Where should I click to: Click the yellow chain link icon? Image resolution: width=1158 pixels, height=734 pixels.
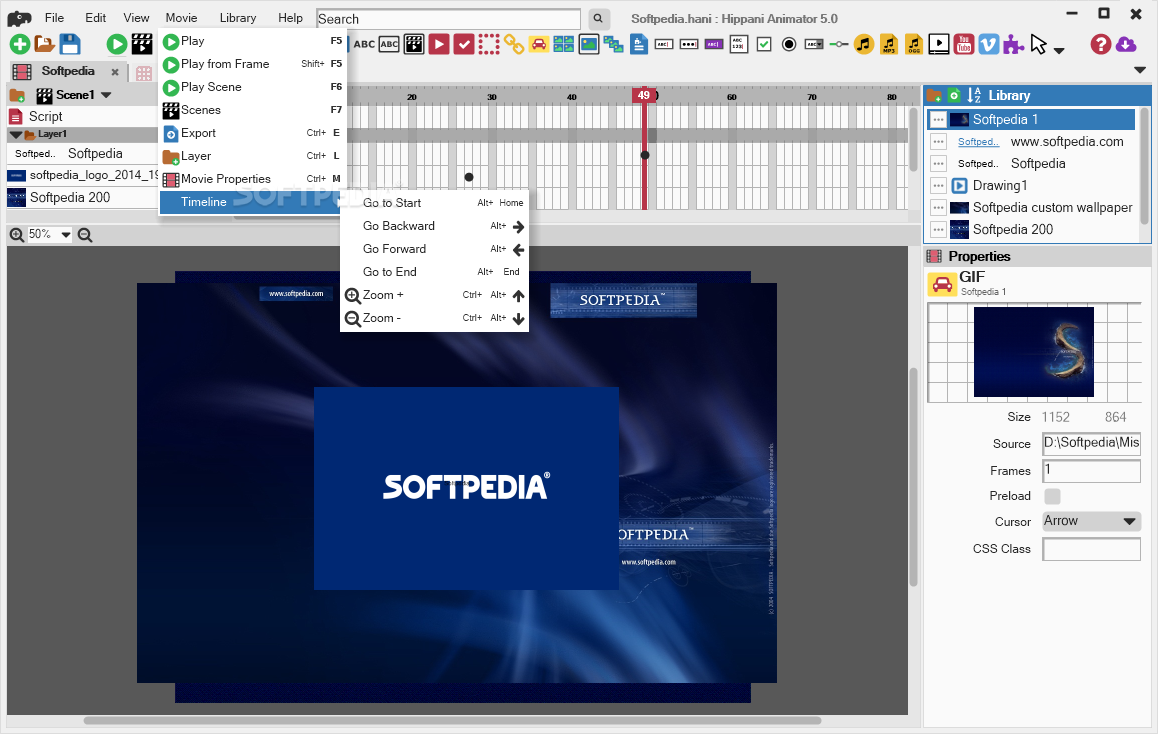click(x=514, y=44)
